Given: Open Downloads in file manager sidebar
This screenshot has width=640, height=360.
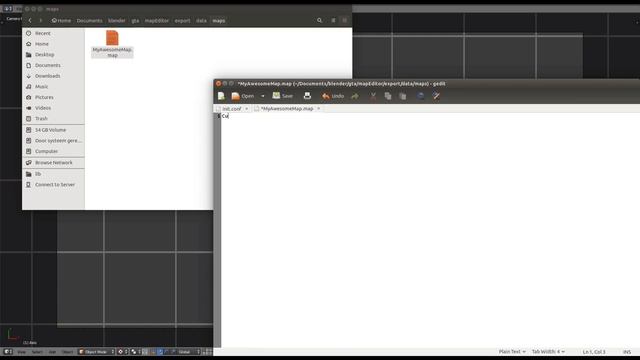Looking at the screenshot, I should coord(53,76).
